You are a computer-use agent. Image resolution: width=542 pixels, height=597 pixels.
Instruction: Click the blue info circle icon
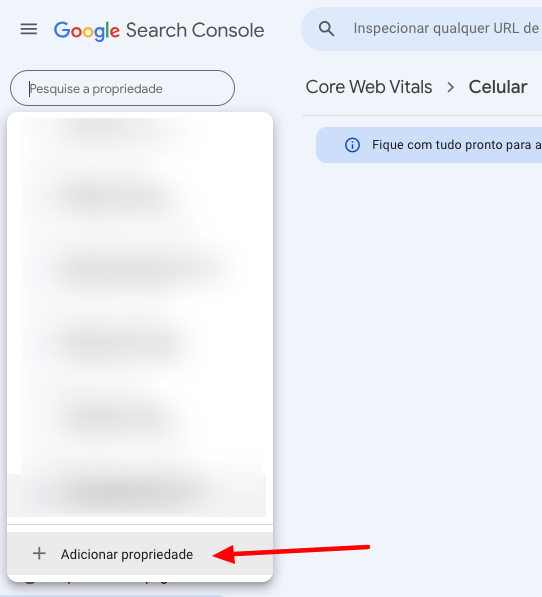352,145
